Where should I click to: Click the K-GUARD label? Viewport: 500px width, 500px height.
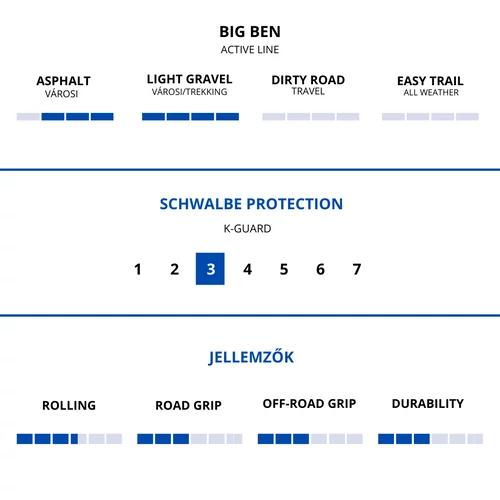pos(247,229)
